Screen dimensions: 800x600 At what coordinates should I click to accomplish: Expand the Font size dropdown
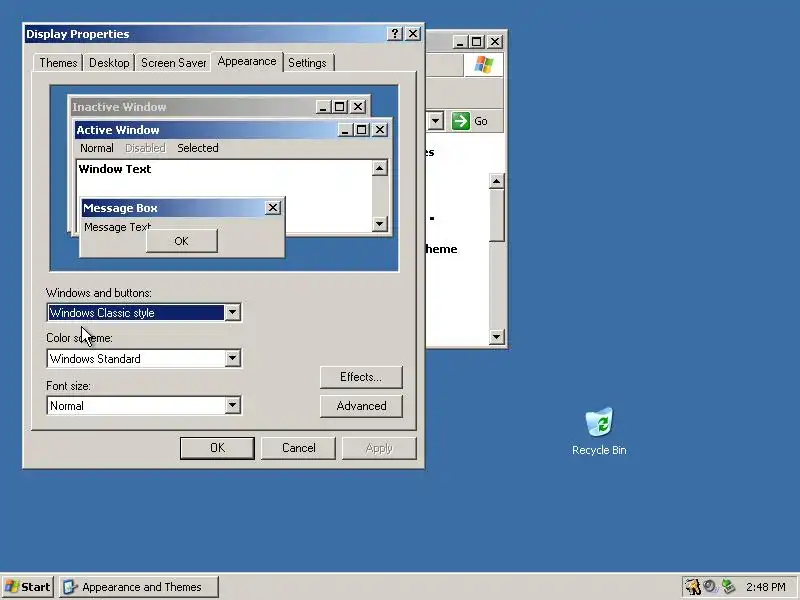pos(232,406)
